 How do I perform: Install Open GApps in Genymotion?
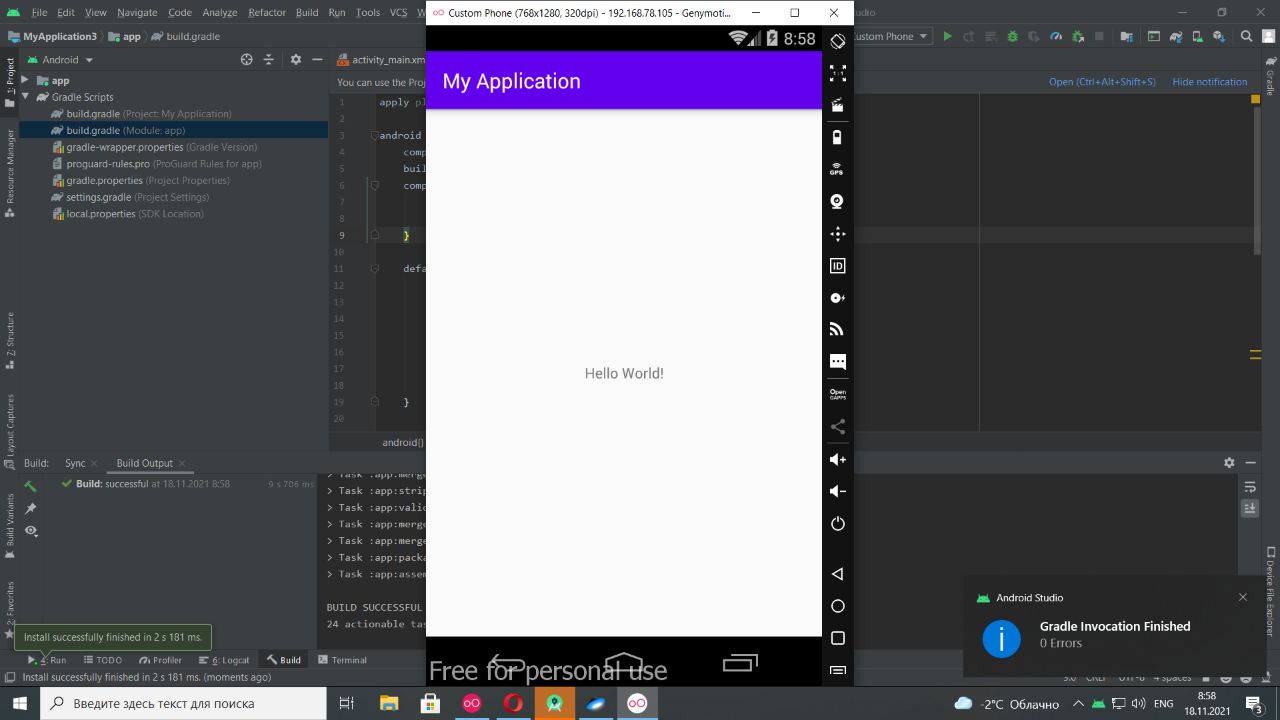click(x=838, y=395)
